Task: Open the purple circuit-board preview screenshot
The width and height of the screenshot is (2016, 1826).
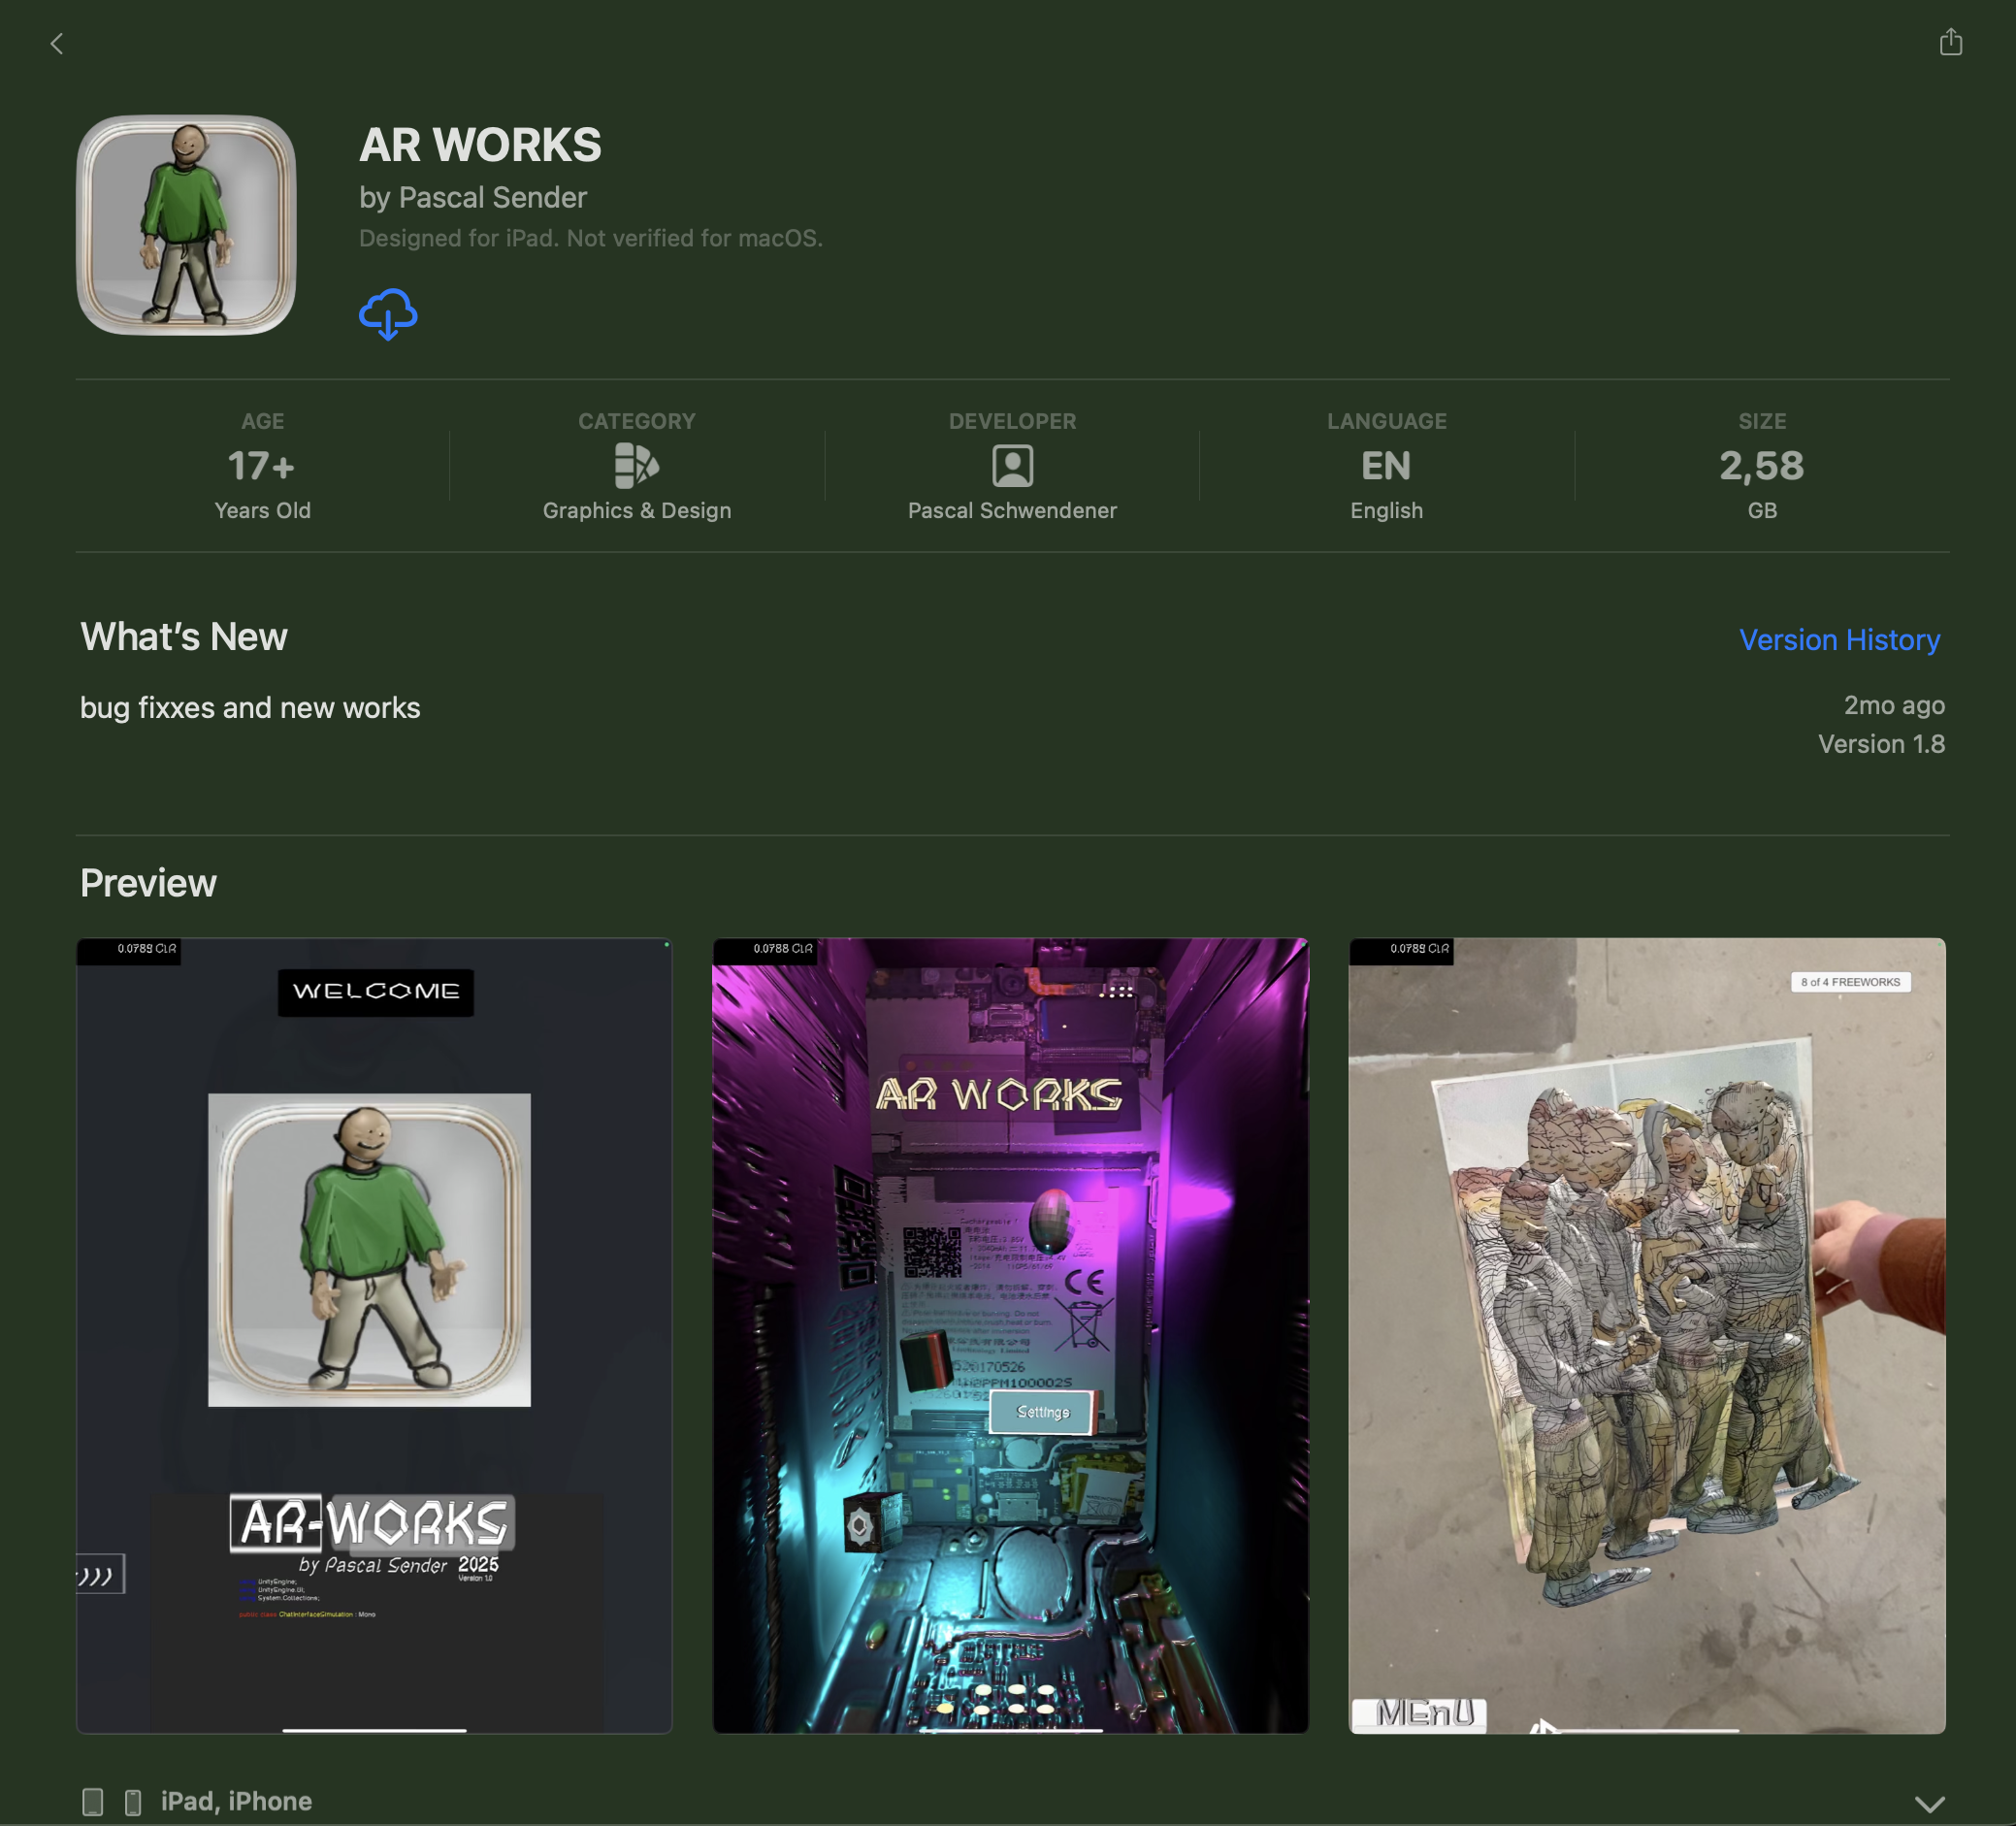Action: coord(1010,1335)
